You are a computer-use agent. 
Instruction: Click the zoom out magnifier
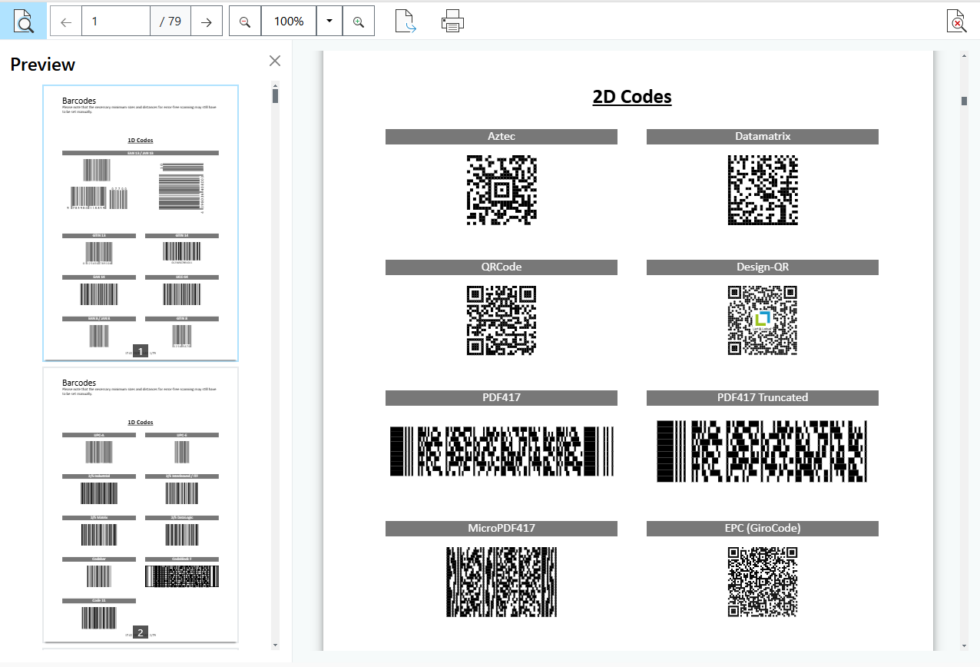point(245,21)
